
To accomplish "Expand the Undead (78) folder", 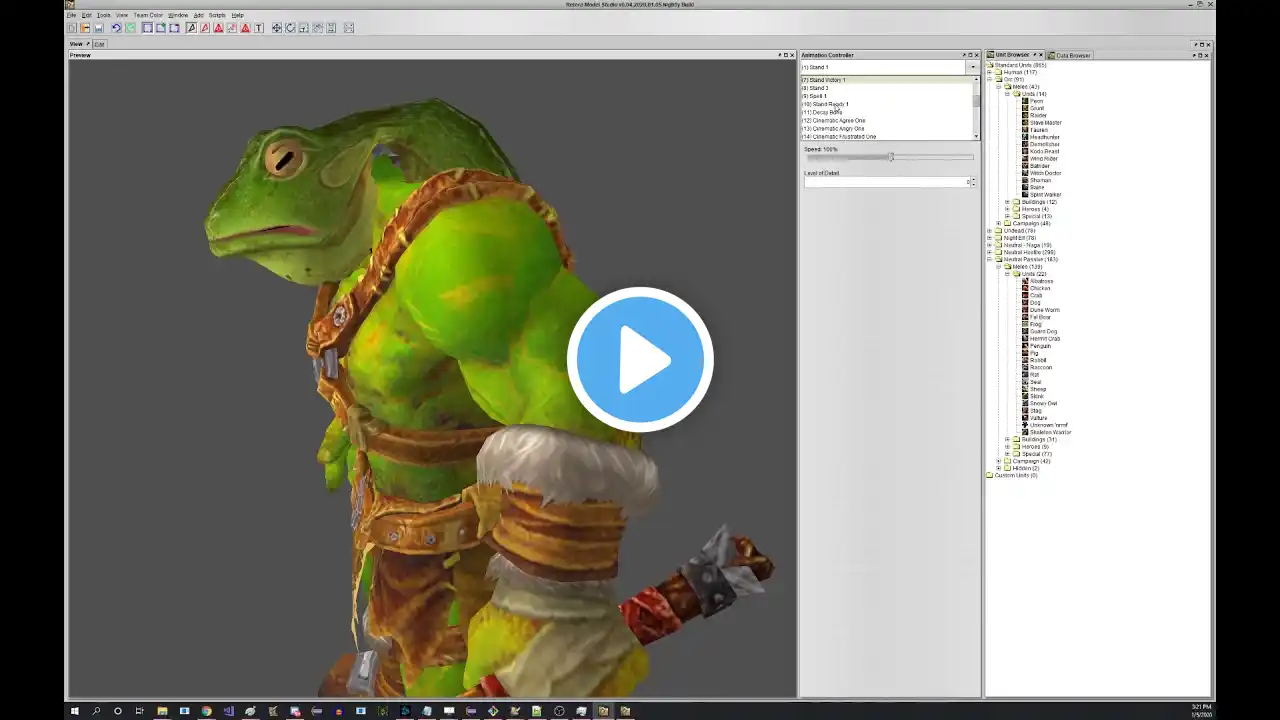I will (x=990, y=231).
